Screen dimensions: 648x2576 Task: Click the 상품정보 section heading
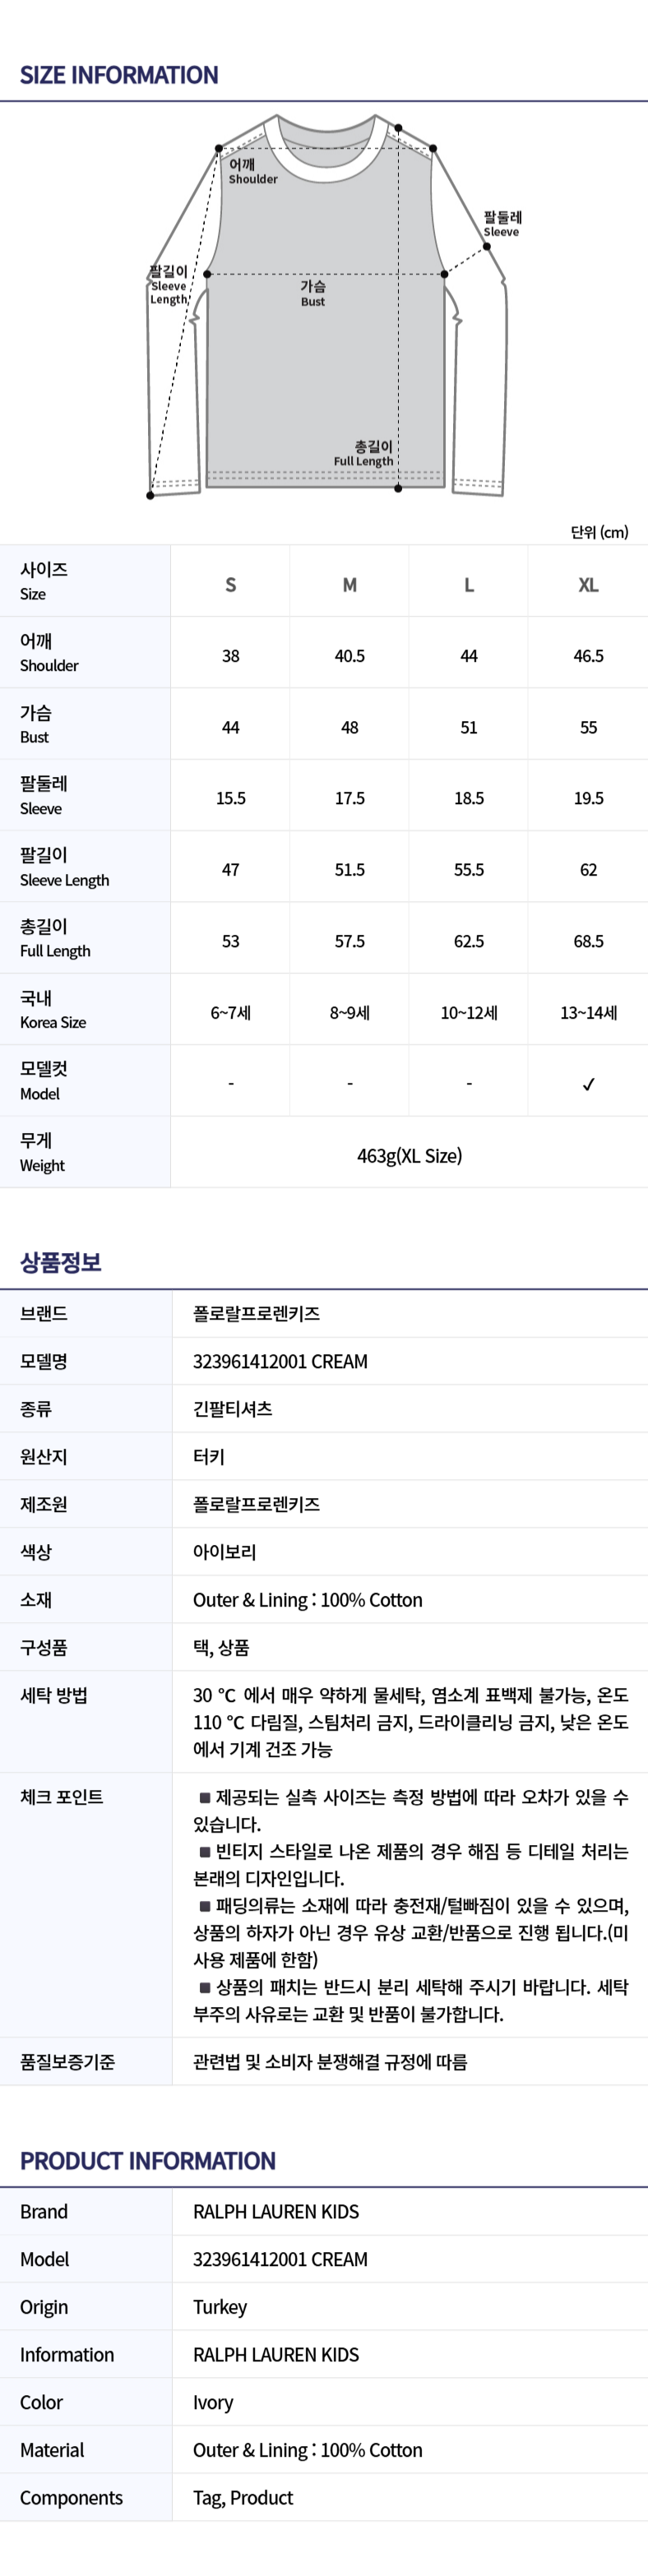pyautogui.click(x=61, y=1262)
